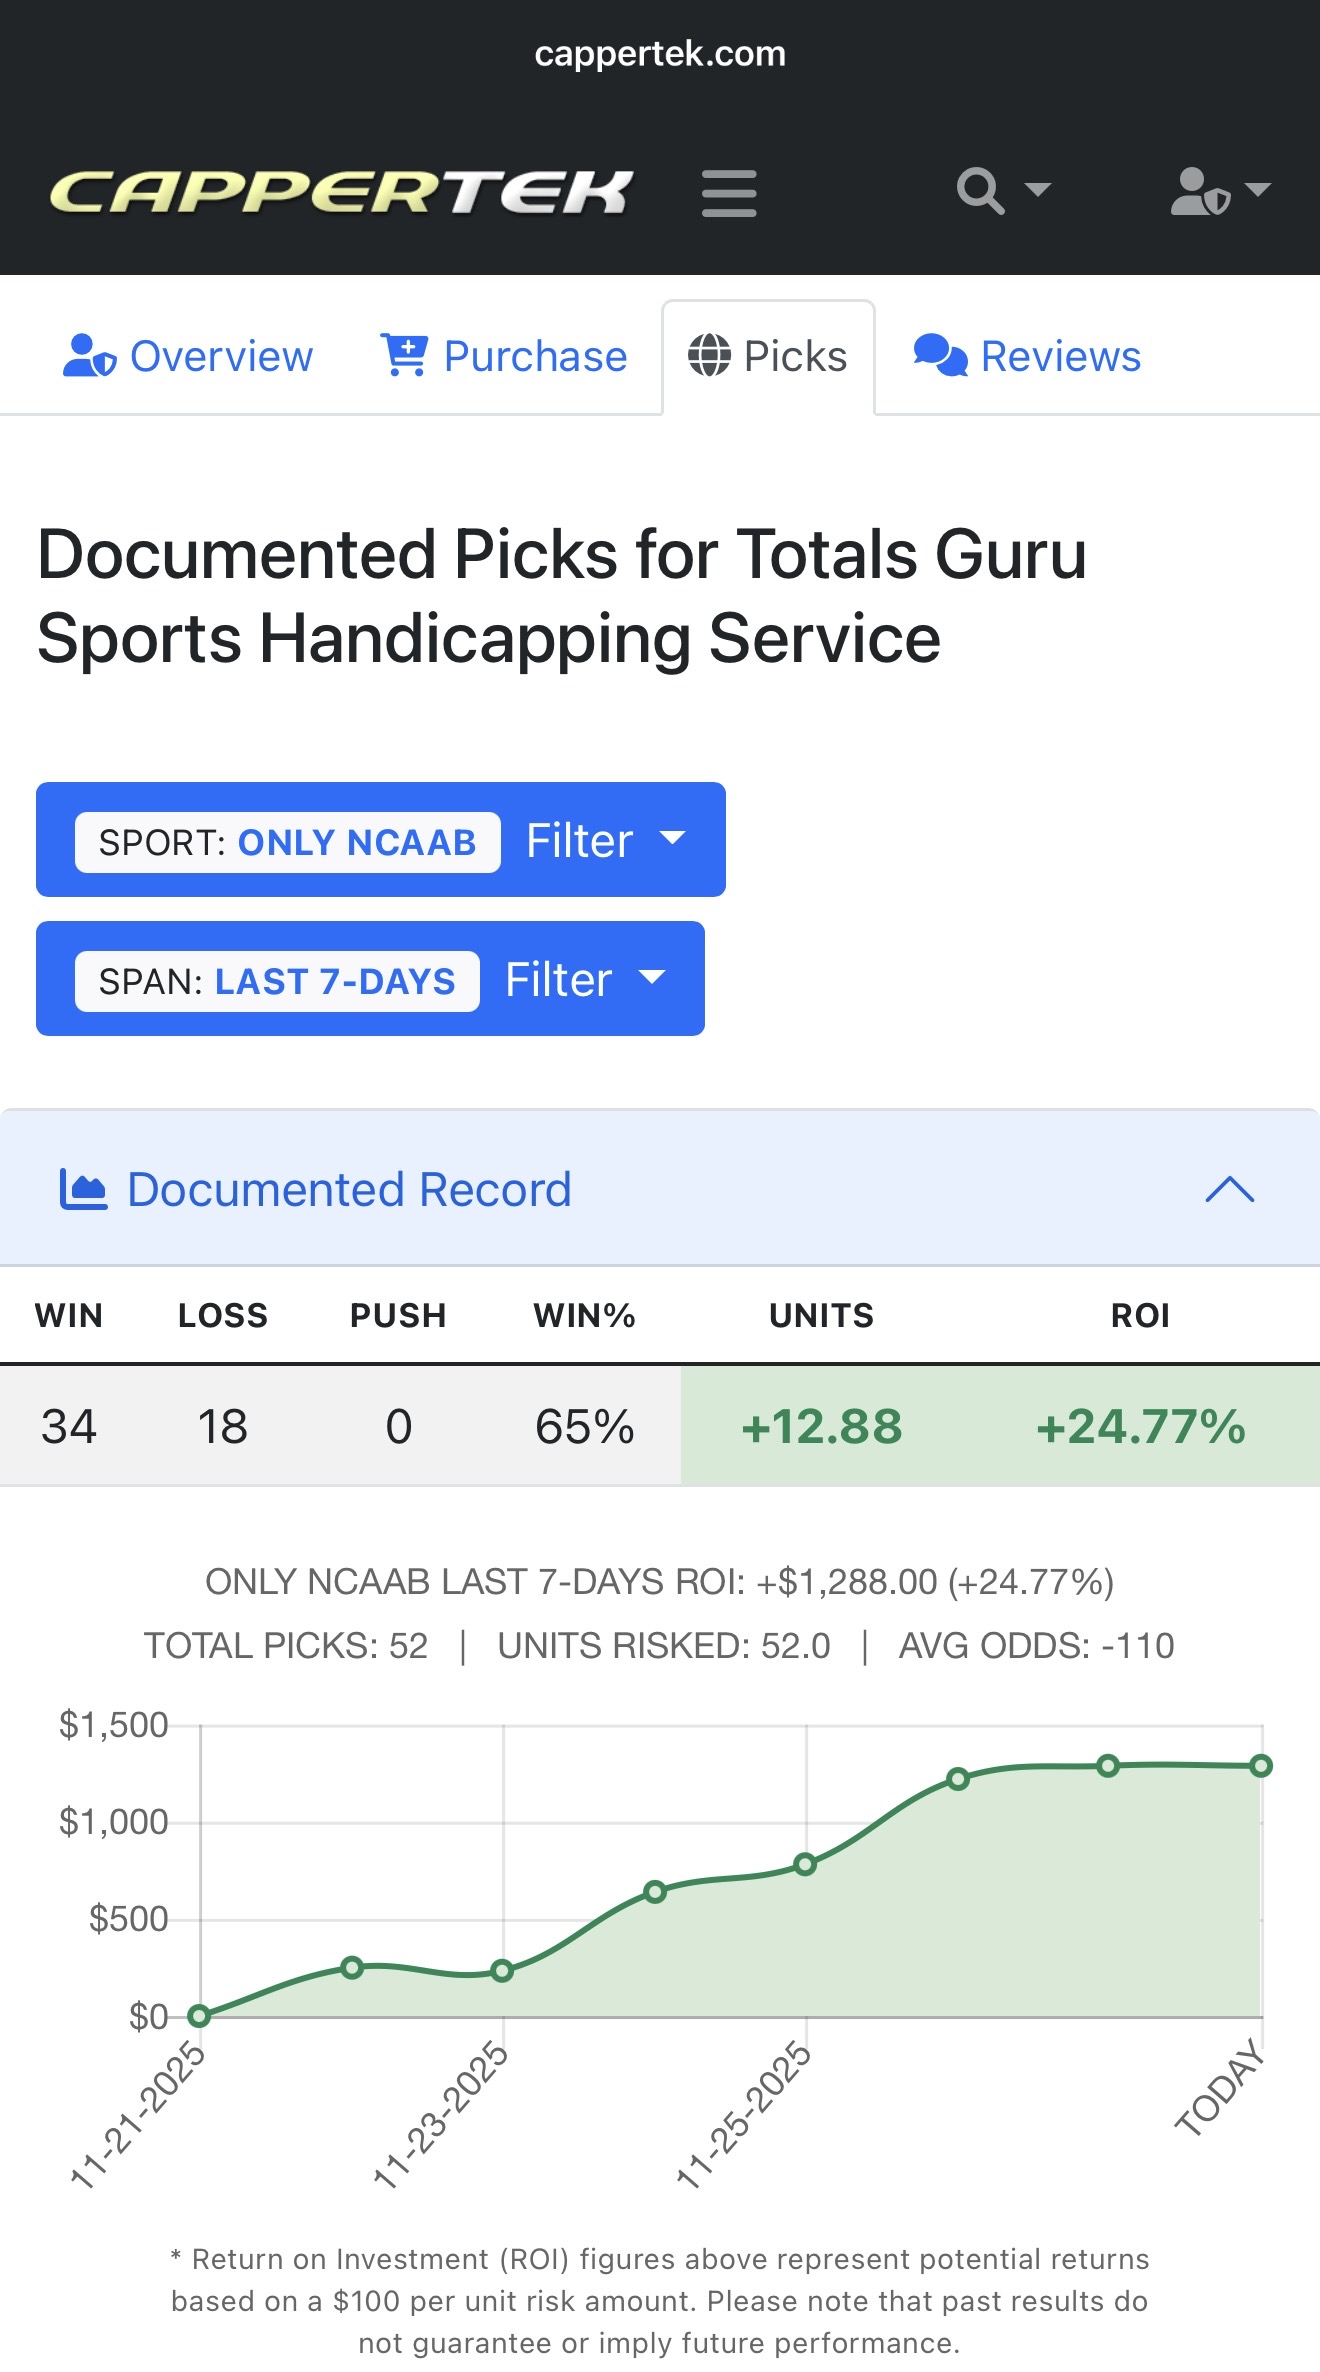Open the hamburger navigation menu
Image resolution: width=1320 pixels, height=2372 pixels.
pyautogui.click(x=729, y=192)
